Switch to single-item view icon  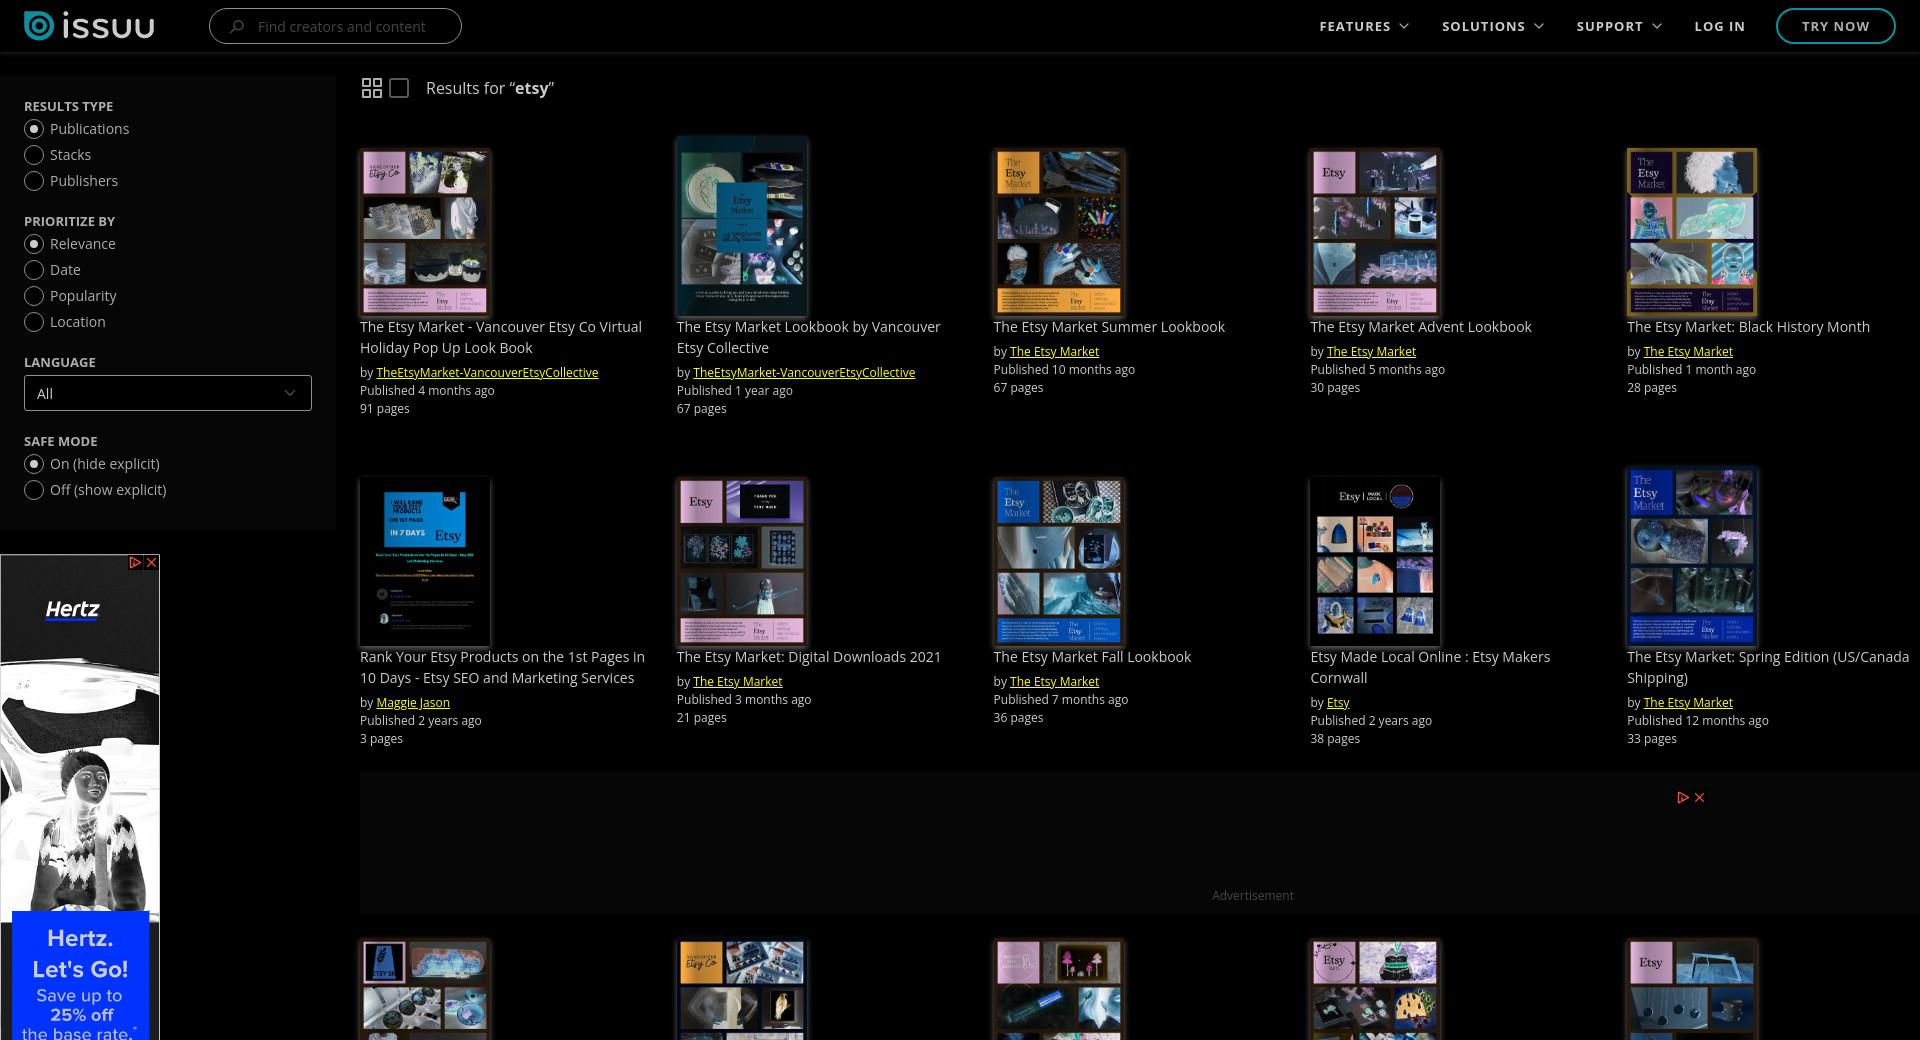(399, 88)
